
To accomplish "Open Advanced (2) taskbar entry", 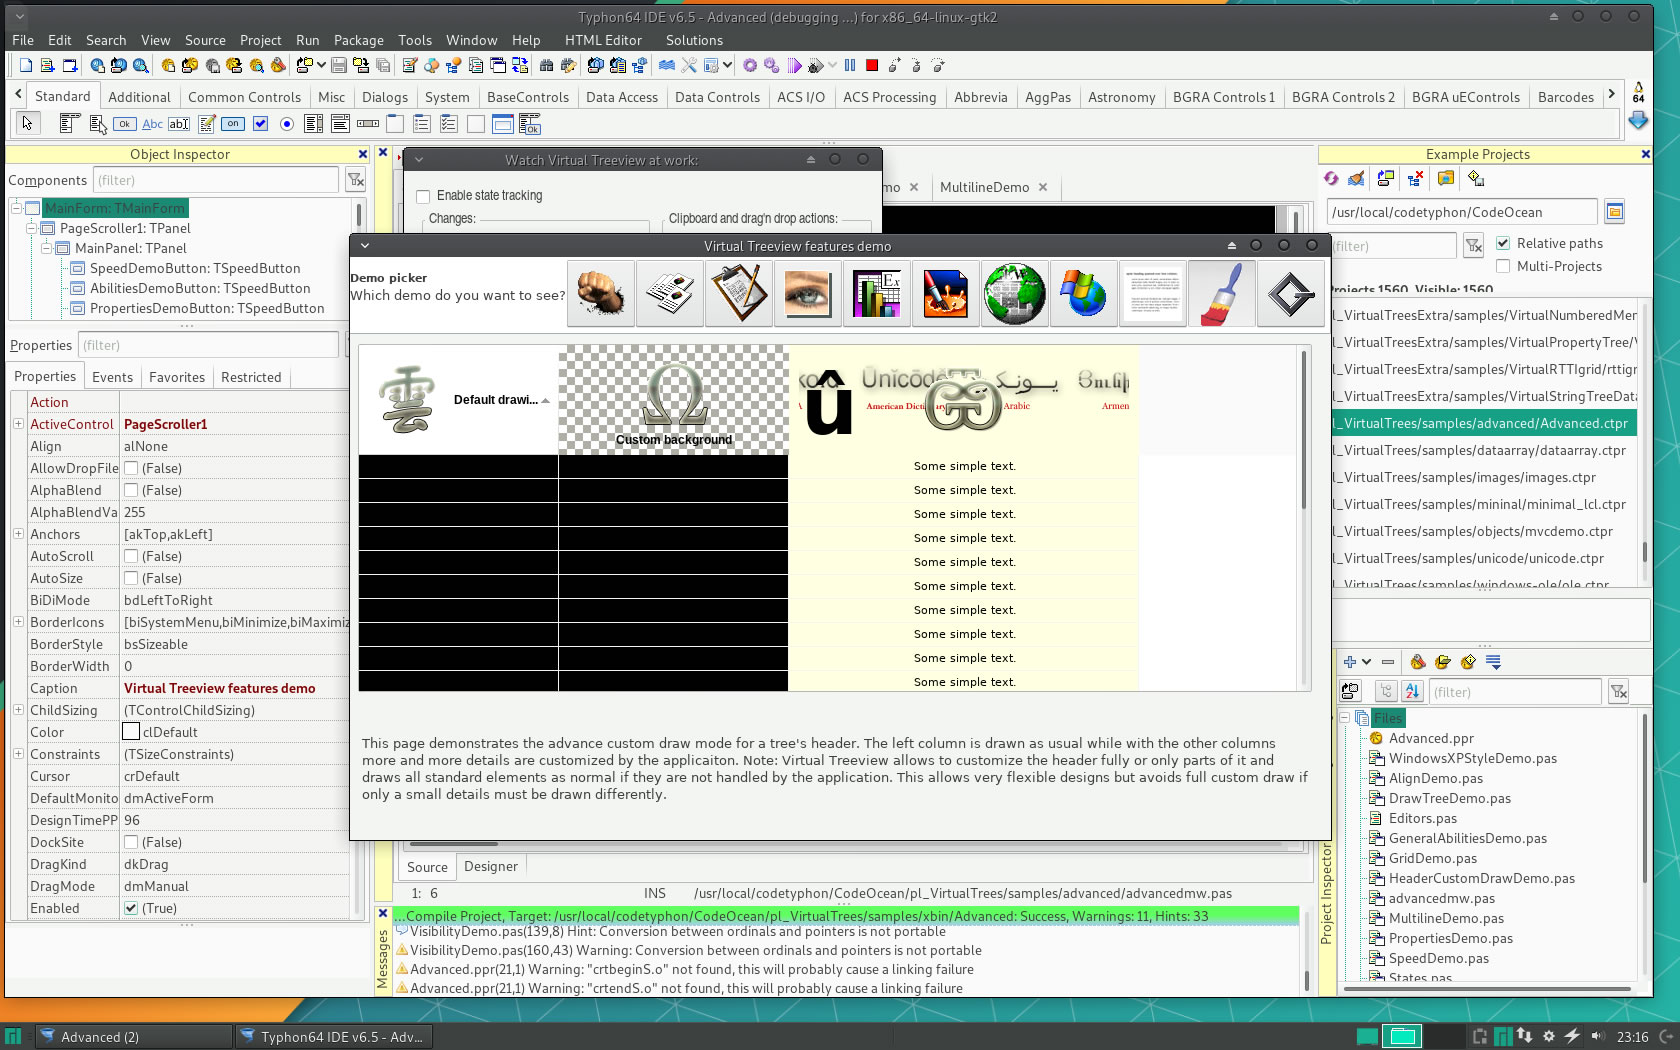I will [133, 1037].
